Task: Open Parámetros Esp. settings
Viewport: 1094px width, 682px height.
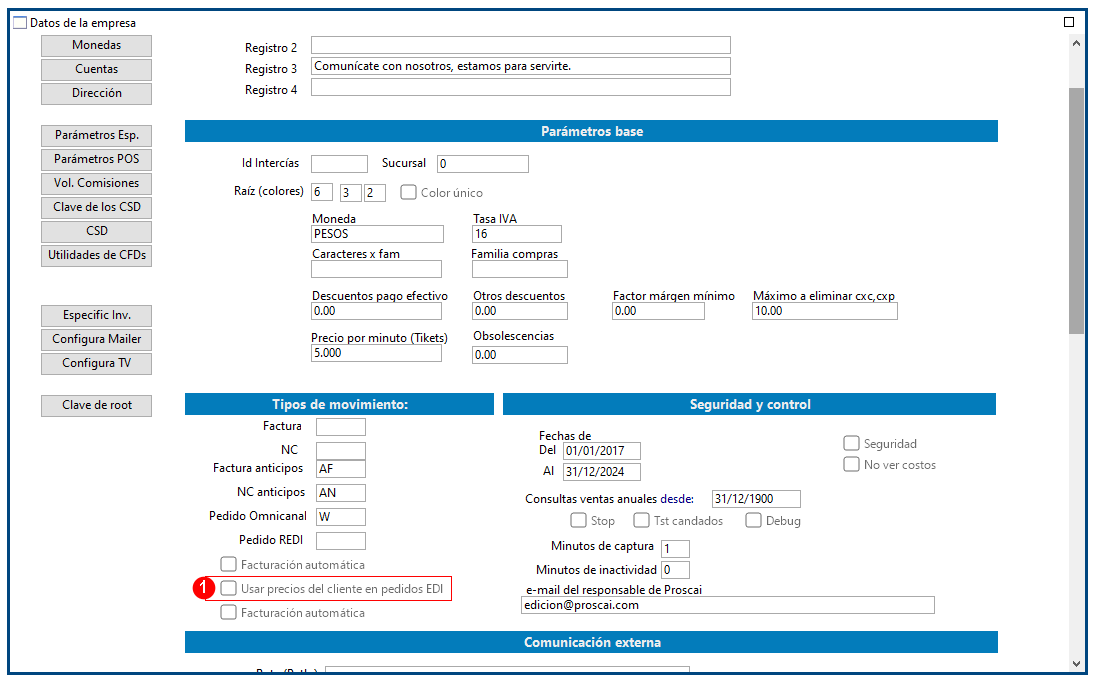Action: point(96,135)
